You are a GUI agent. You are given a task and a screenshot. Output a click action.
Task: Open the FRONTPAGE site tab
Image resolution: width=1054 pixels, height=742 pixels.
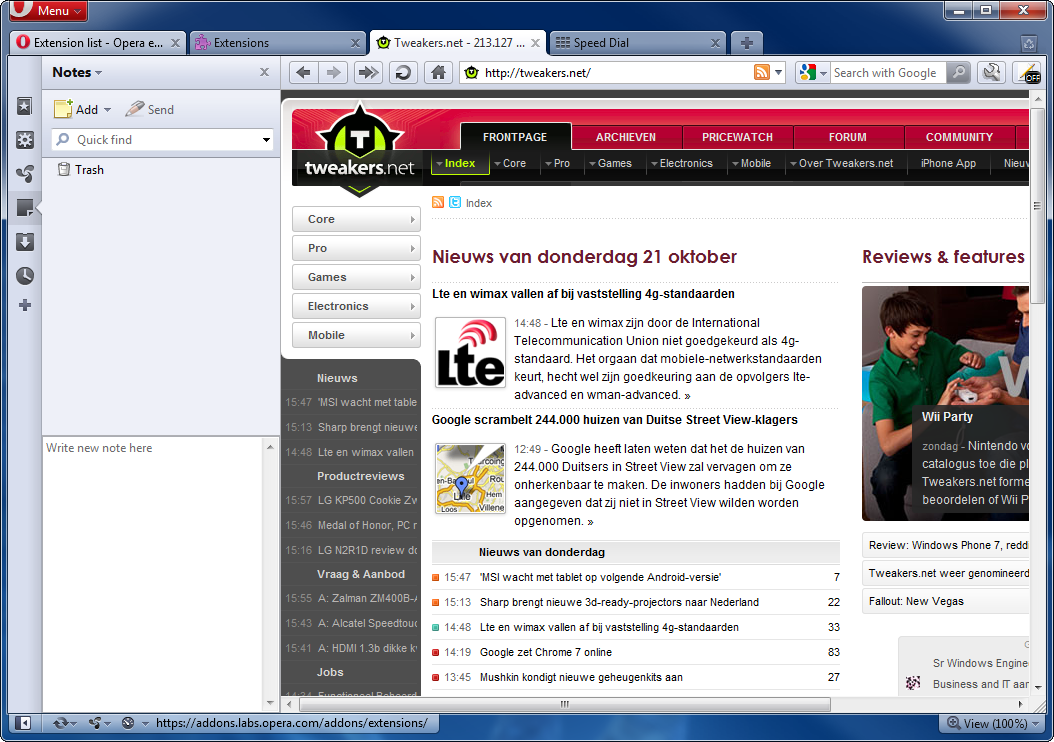(515, 136)
